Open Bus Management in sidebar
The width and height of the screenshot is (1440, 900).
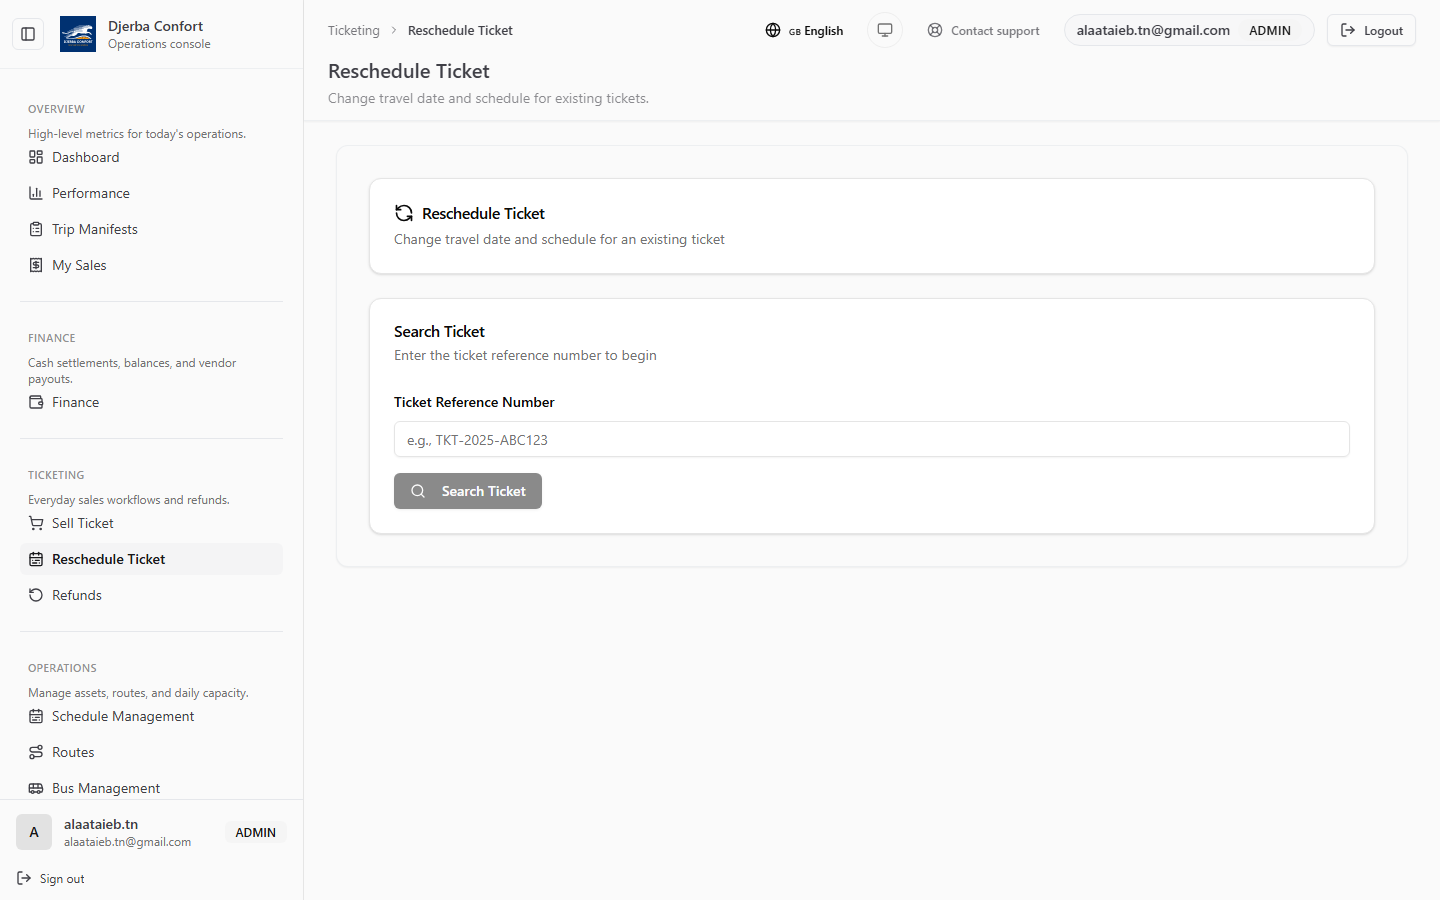105,788
